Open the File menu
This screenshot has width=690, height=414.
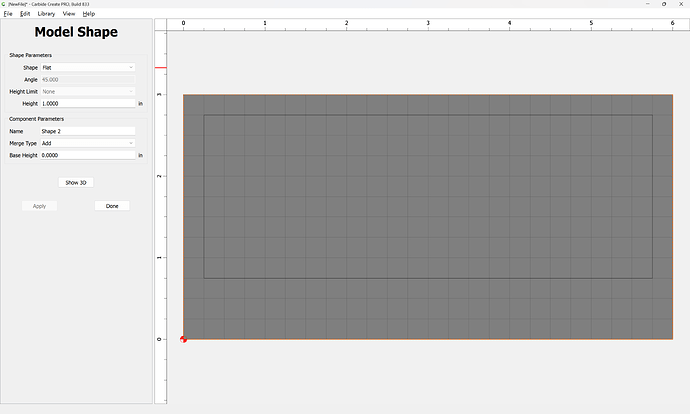[8, 14]
